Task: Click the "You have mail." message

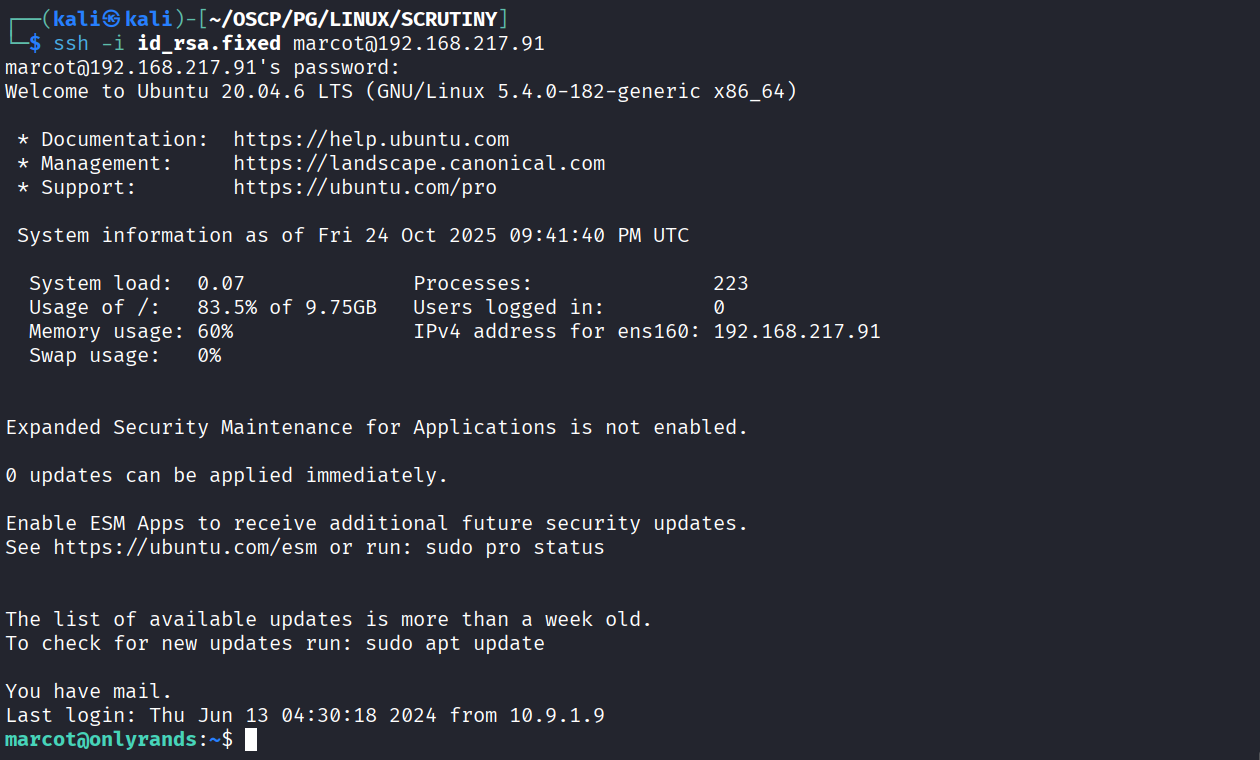Action: (x=89, y=691)
